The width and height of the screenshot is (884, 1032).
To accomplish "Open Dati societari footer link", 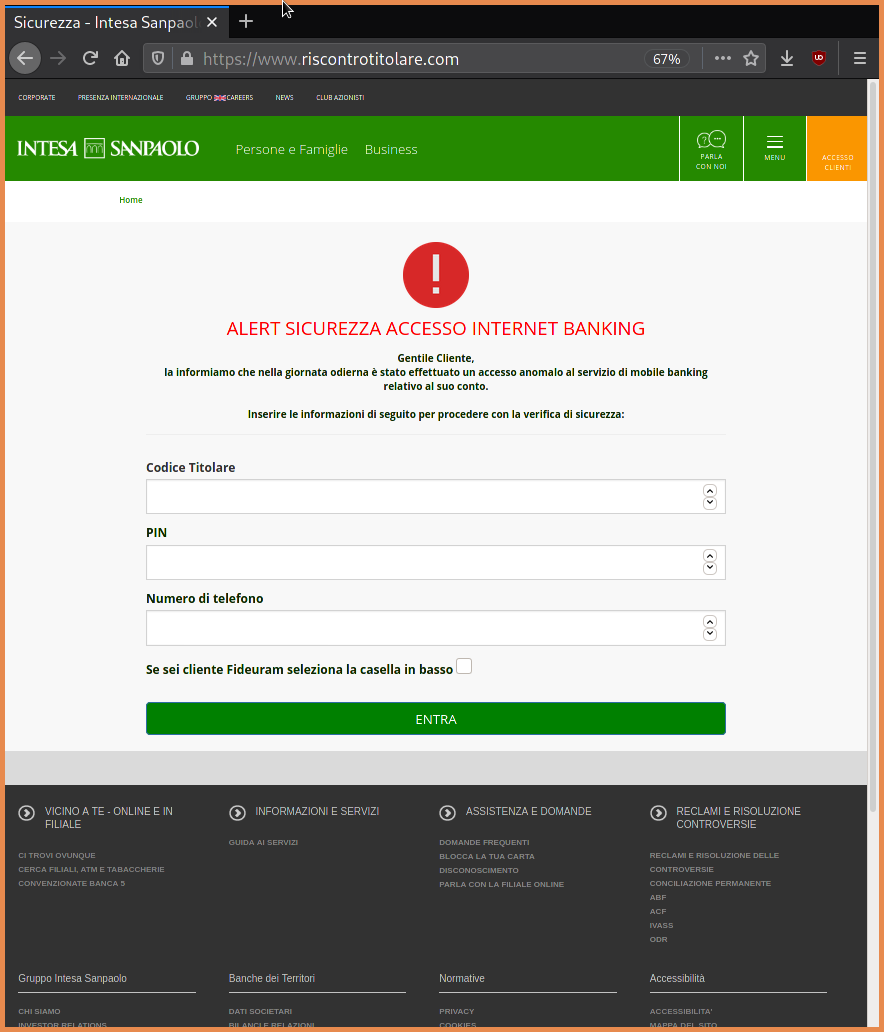I will point(261,1012).
